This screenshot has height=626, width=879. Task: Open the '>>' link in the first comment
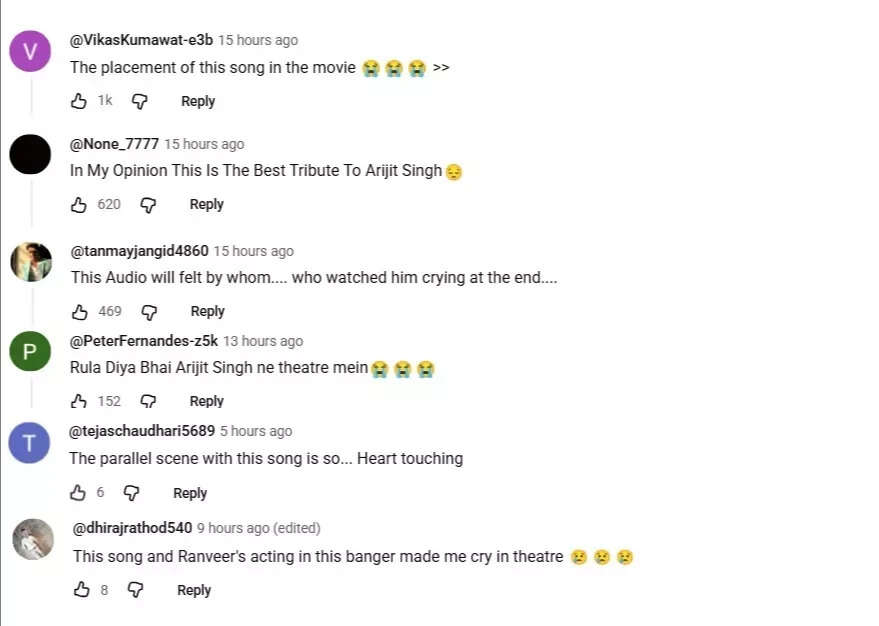pos(442,68)
